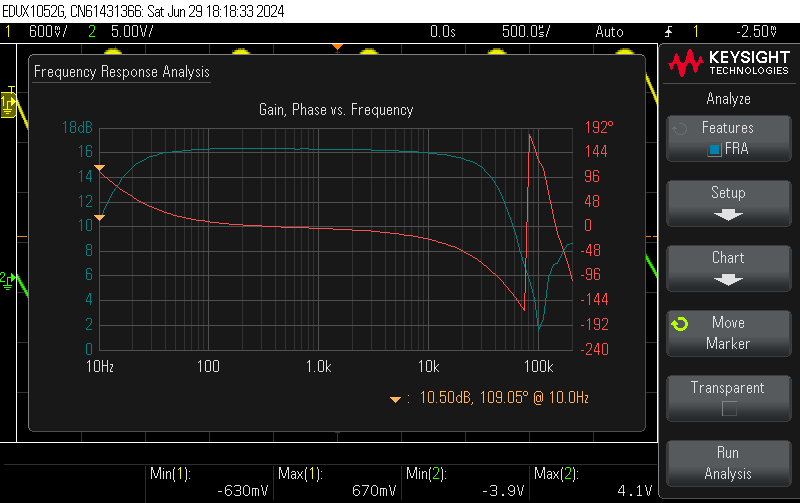
Task: Click the Min(1) measurement -630mV
Action: pyautogui.click(x=242, y=491)
